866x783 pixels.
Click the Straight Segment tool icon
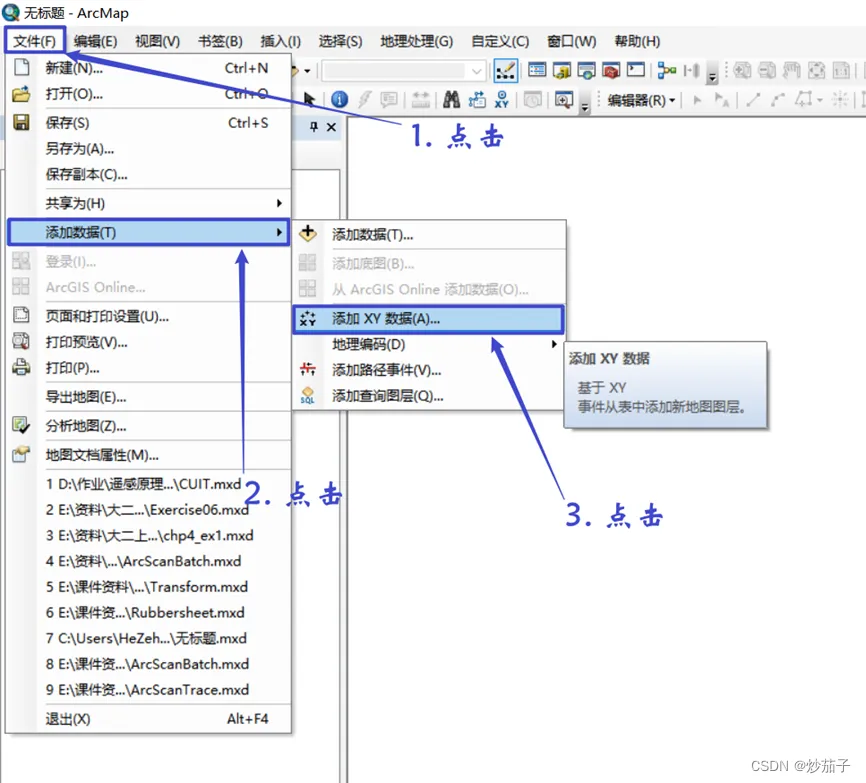[x=753, y=100]
